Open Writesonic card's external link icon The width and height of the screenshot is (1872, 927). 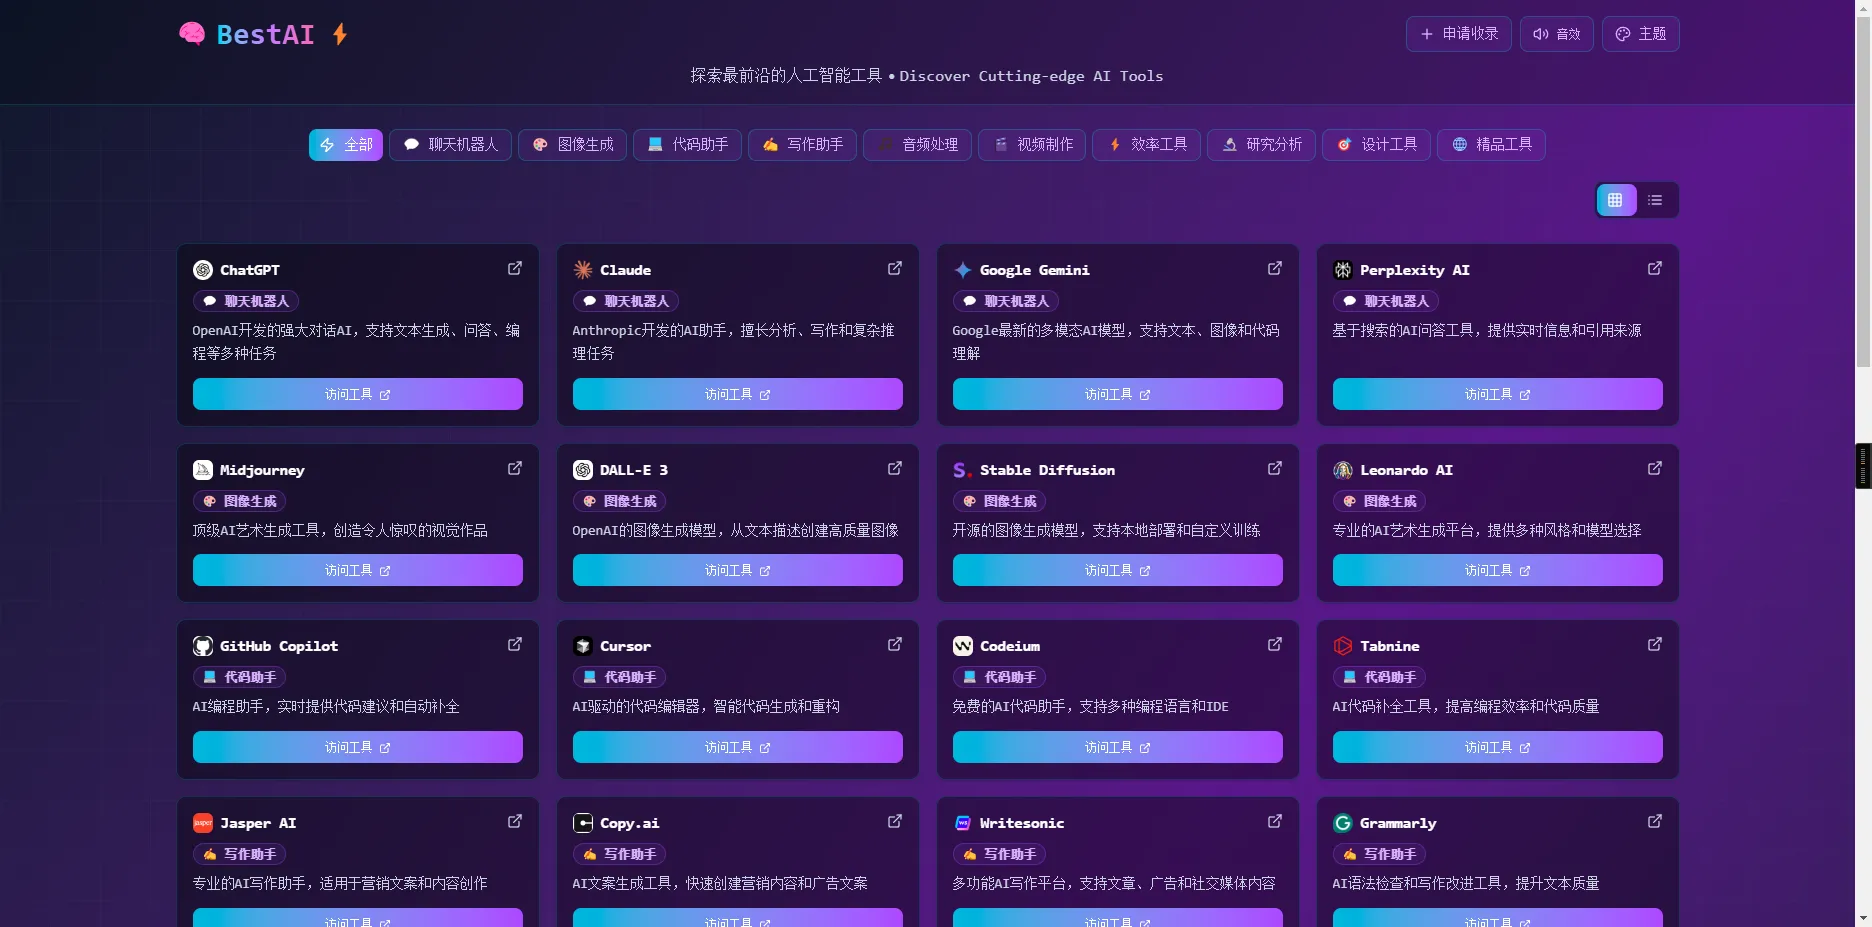[1275, 821]
